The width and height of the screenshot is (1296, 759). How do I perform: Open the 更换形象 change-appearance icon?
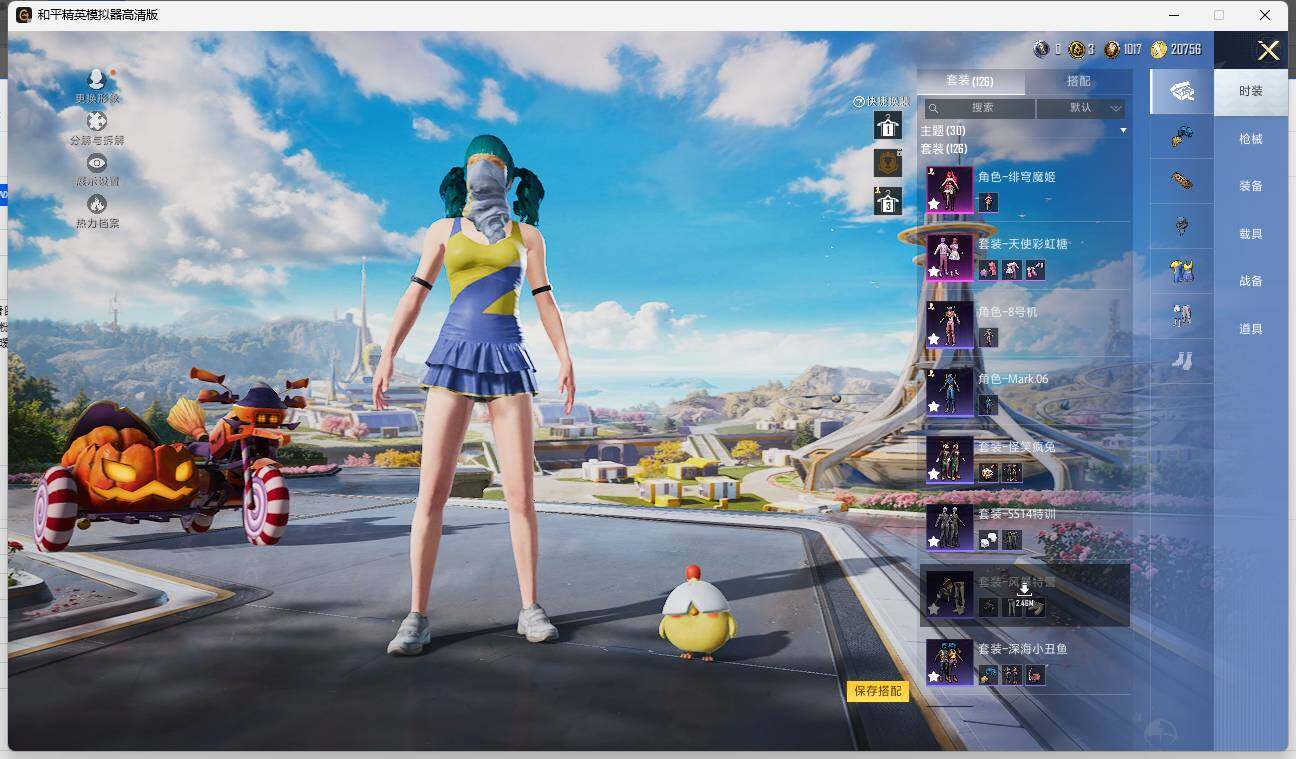coord(97,80)
